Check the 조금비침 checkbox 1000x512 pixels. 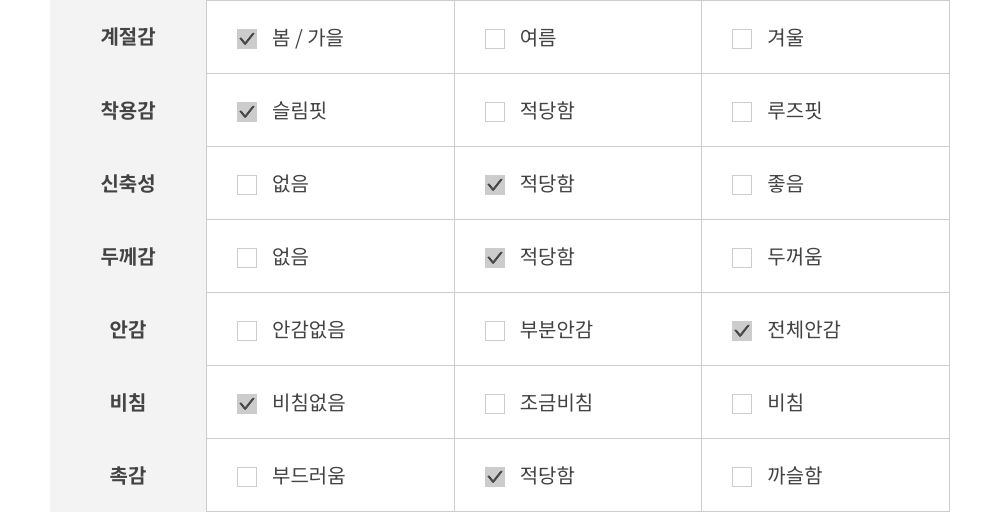tap(495, 404)
